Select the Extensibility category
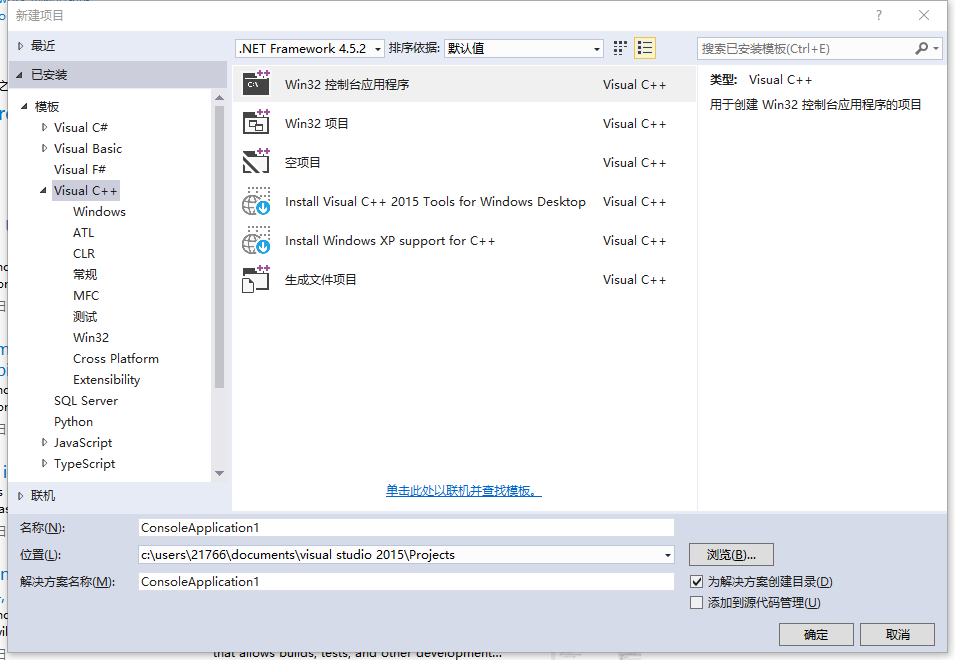Image resolution: width=955 pixels, height=660 pixels. (x=107, y=379)
